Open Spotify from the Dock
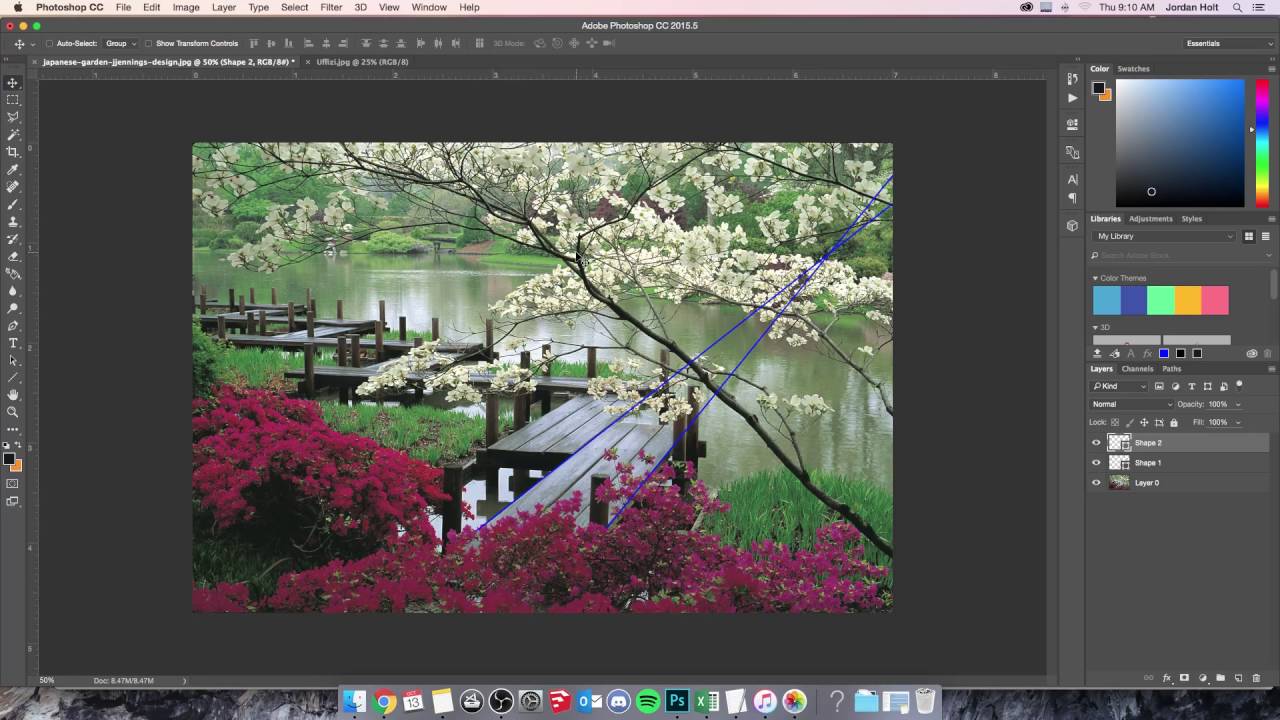Viewport: 1280px width, 720px height. point(647,701)
